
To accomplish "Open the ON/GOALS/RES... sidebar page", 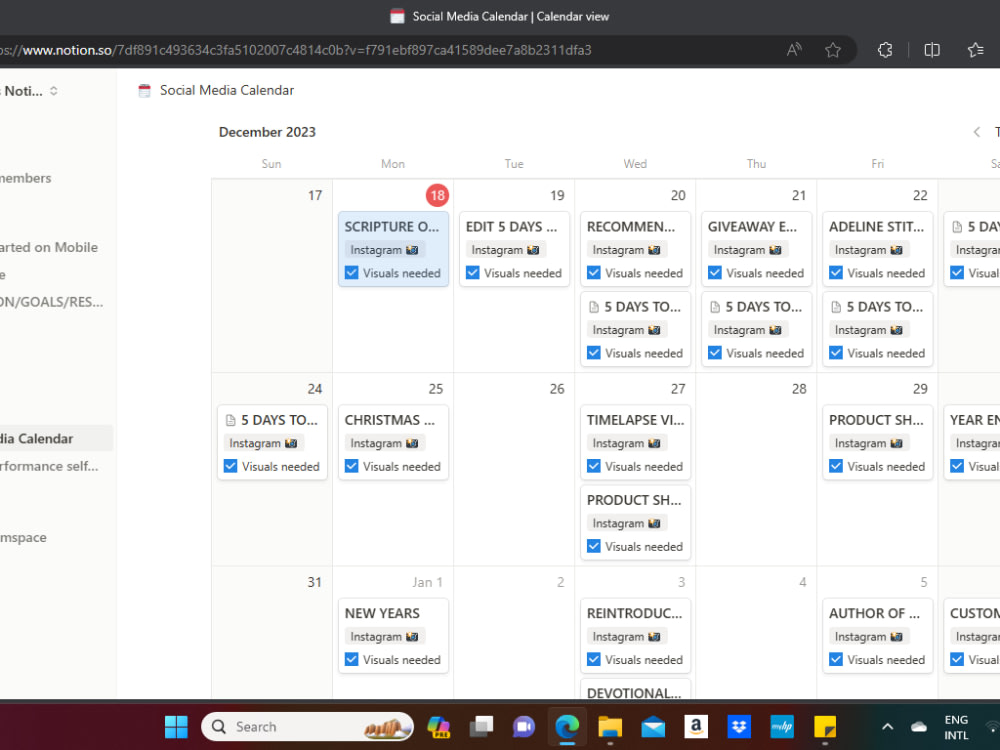I will [51, 302].
